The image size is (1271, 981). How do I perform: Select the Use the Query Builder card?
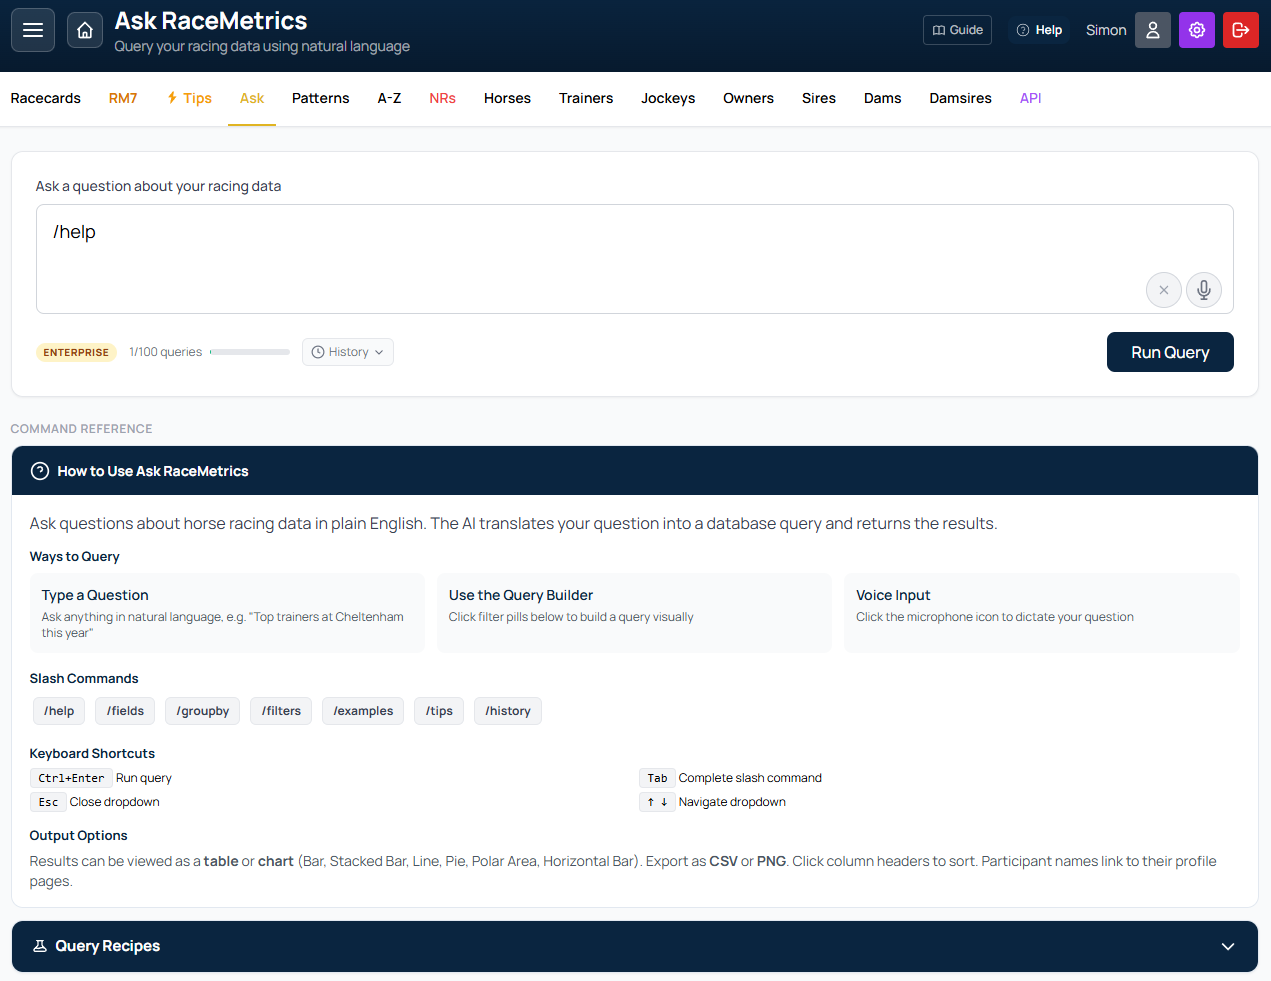pos(634,613)
